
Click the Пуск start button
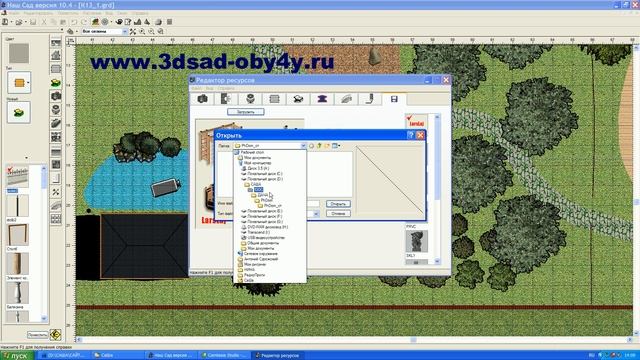coord(16,356)
